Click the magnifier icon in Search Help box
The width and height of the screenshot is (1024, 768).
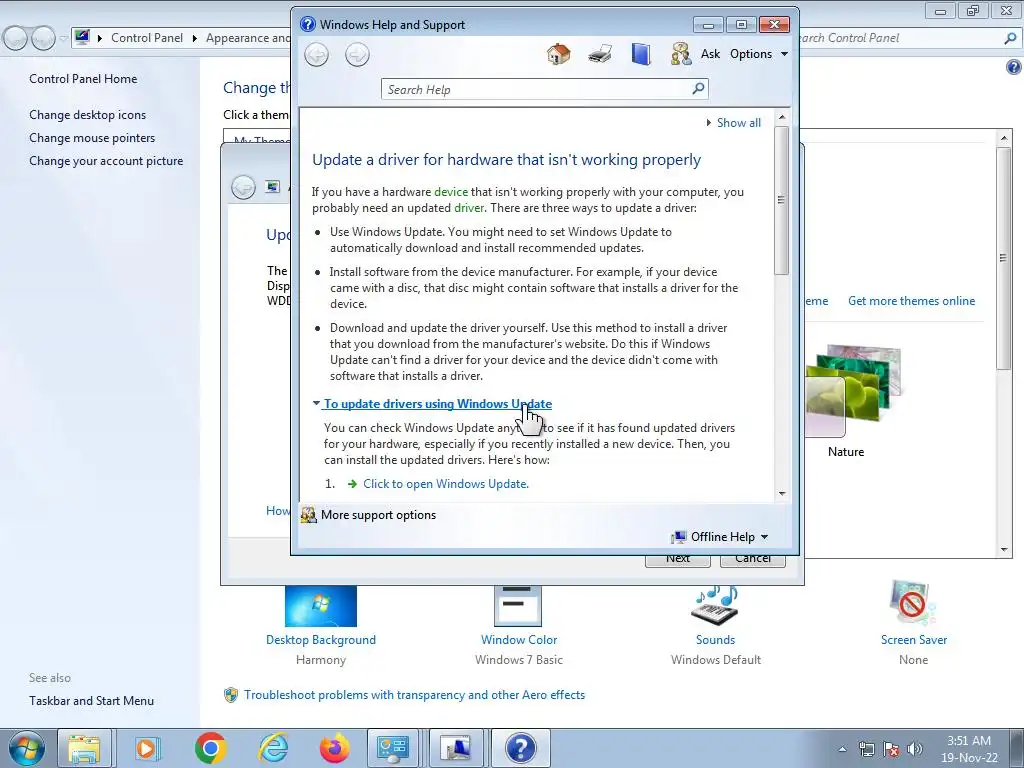698,88
